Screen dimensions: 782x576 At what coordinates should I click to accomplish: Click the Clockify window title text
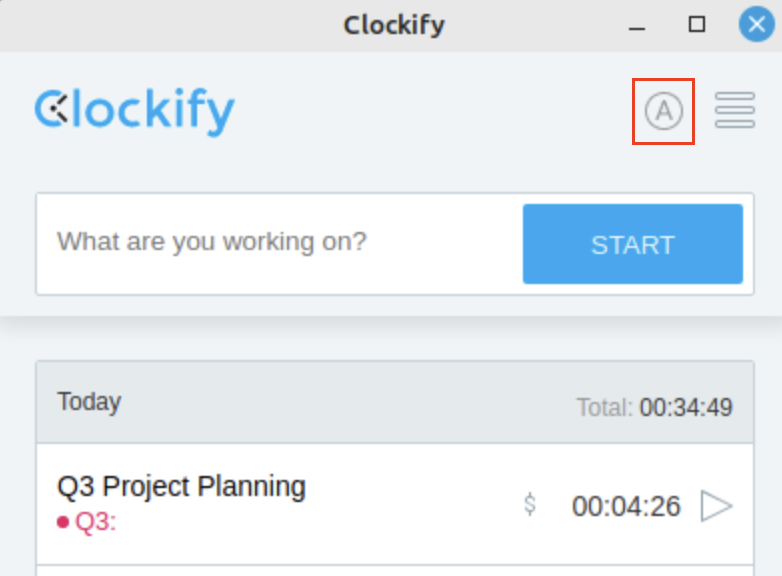[x=394, y=25]
